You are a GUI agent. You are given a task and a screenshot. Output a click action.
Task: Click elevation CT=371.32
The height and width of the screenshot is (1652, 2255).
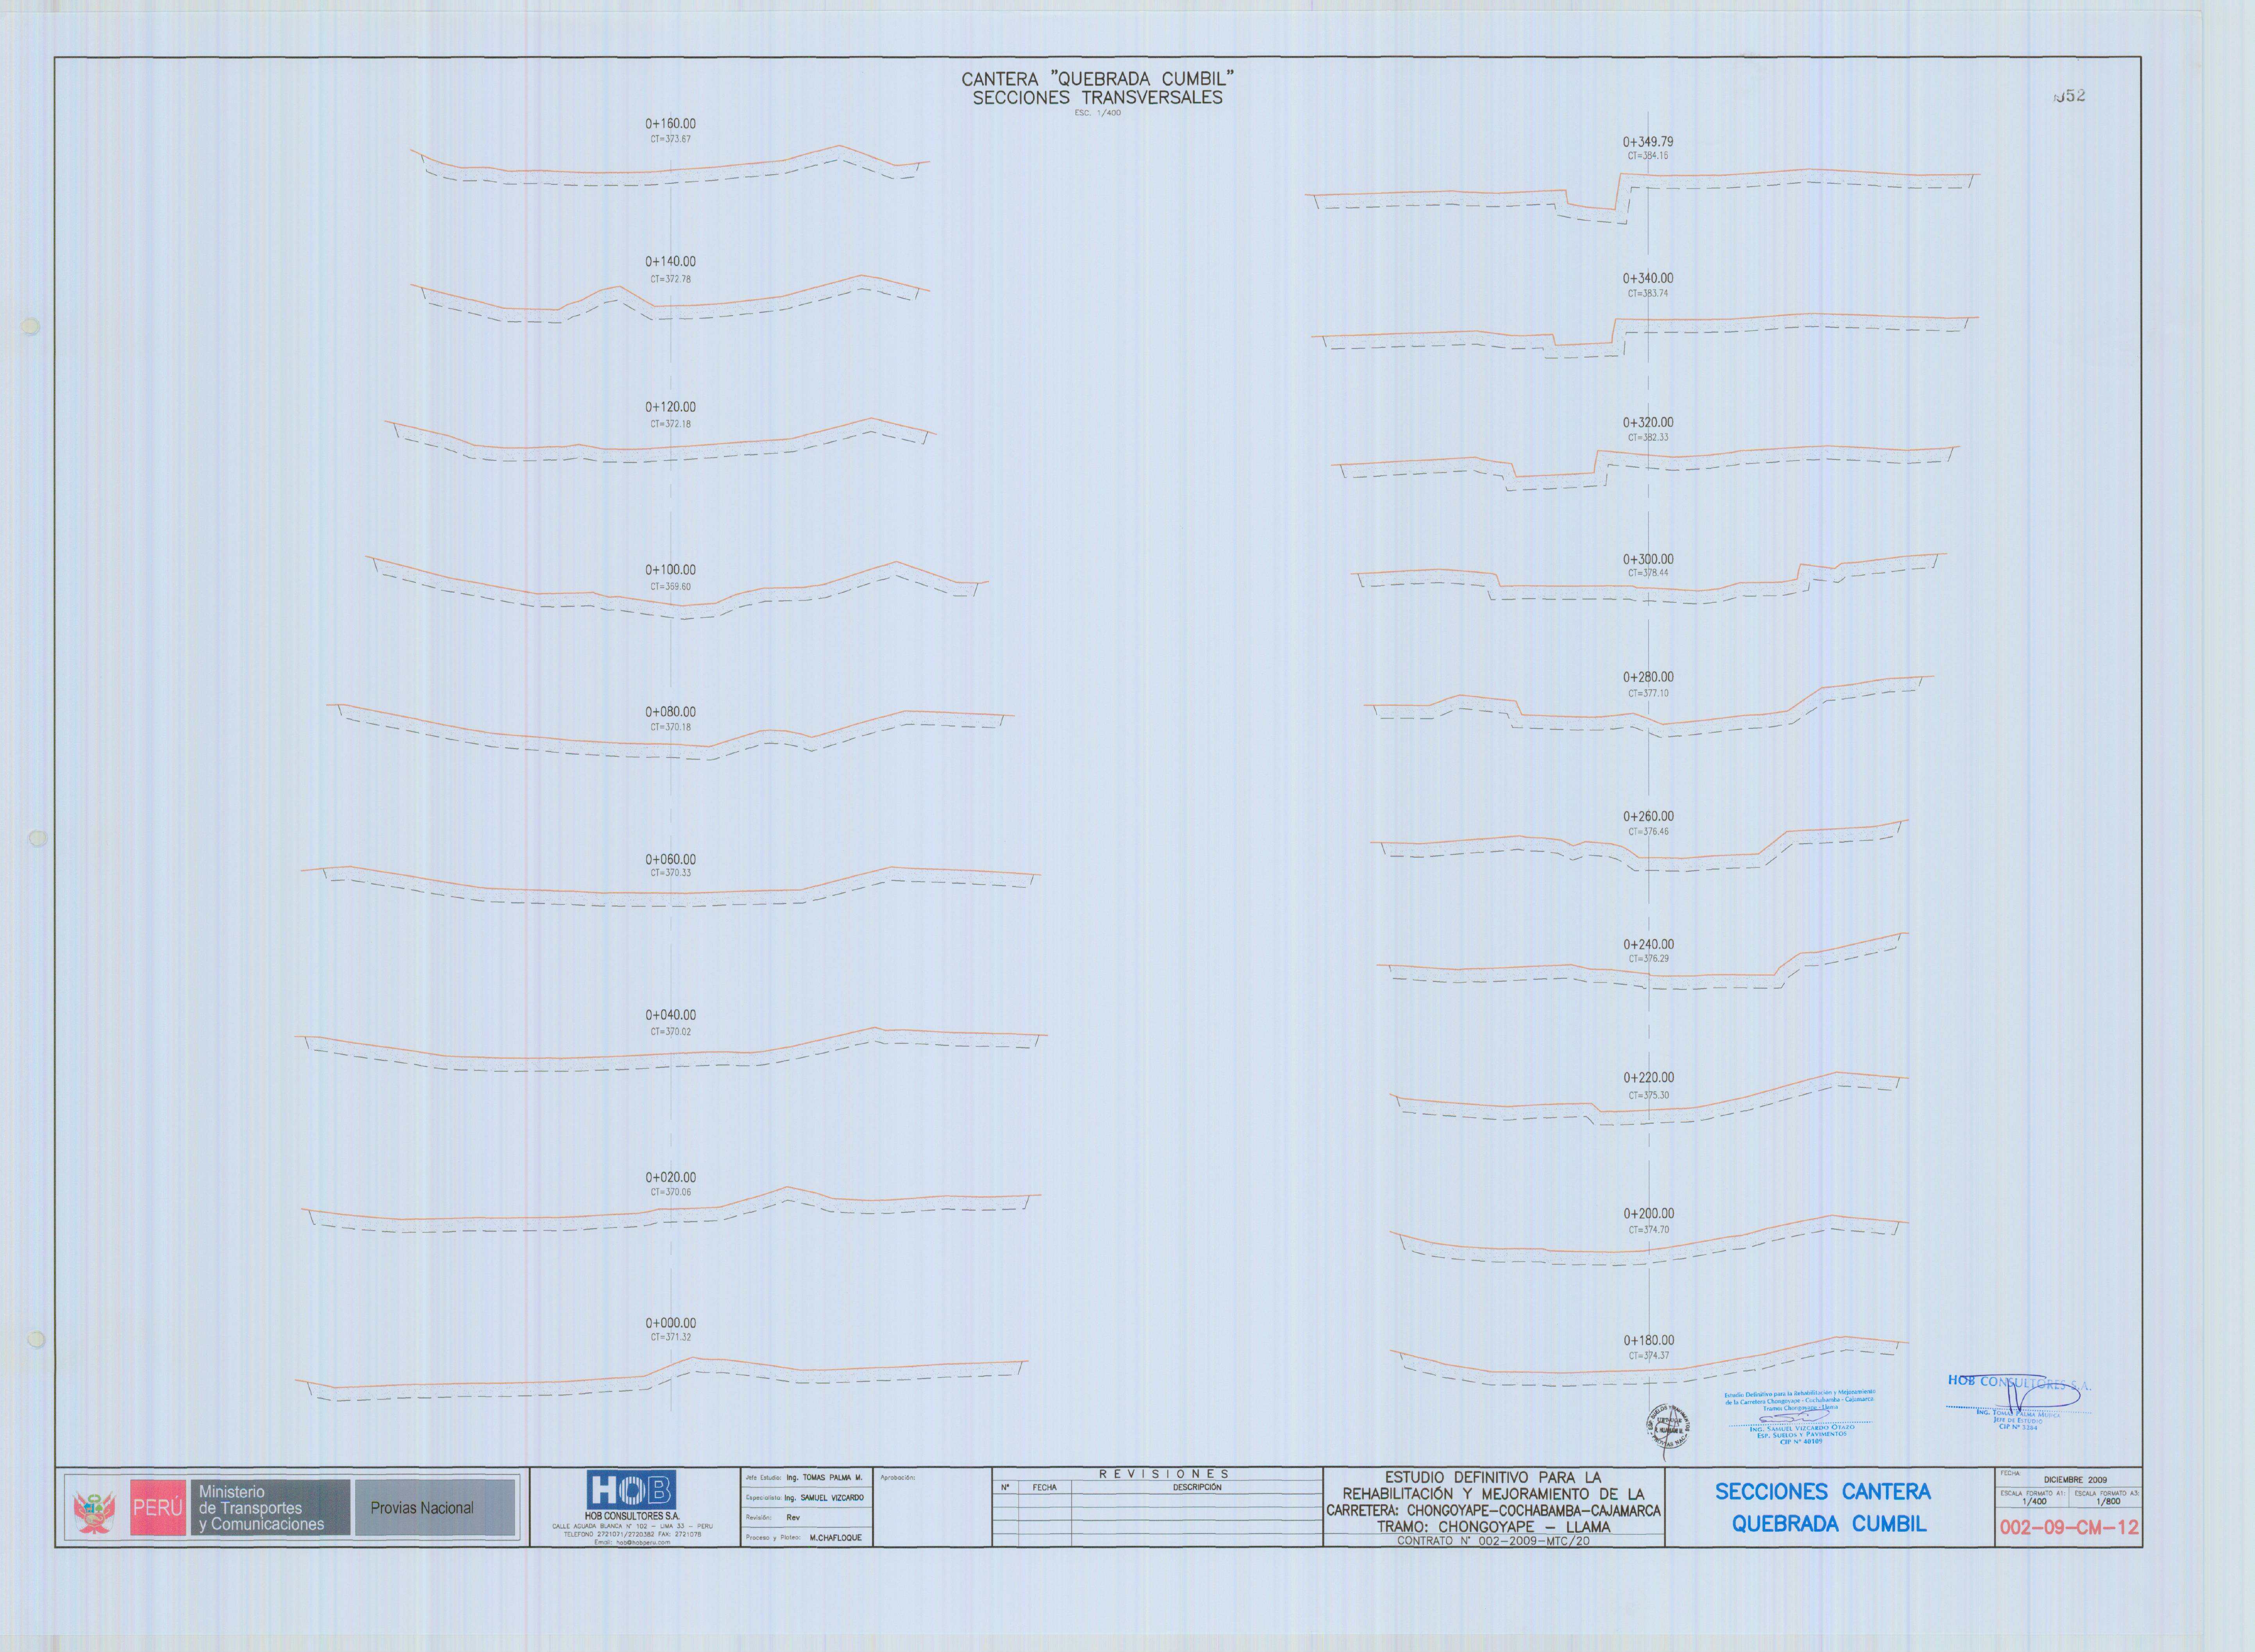(670, 1337)
